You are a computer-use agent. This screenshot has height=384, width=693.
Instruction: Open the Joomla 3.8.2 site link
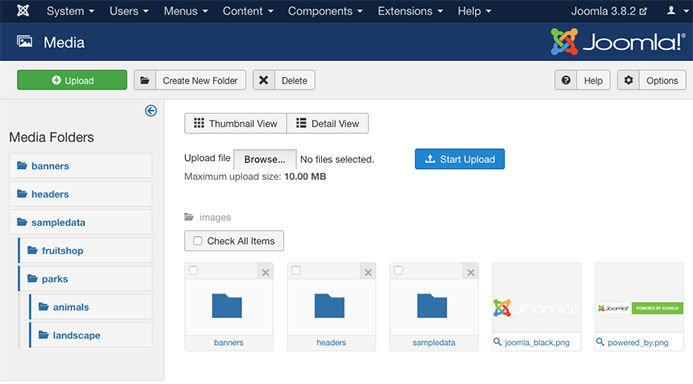(x=609, y=11)
